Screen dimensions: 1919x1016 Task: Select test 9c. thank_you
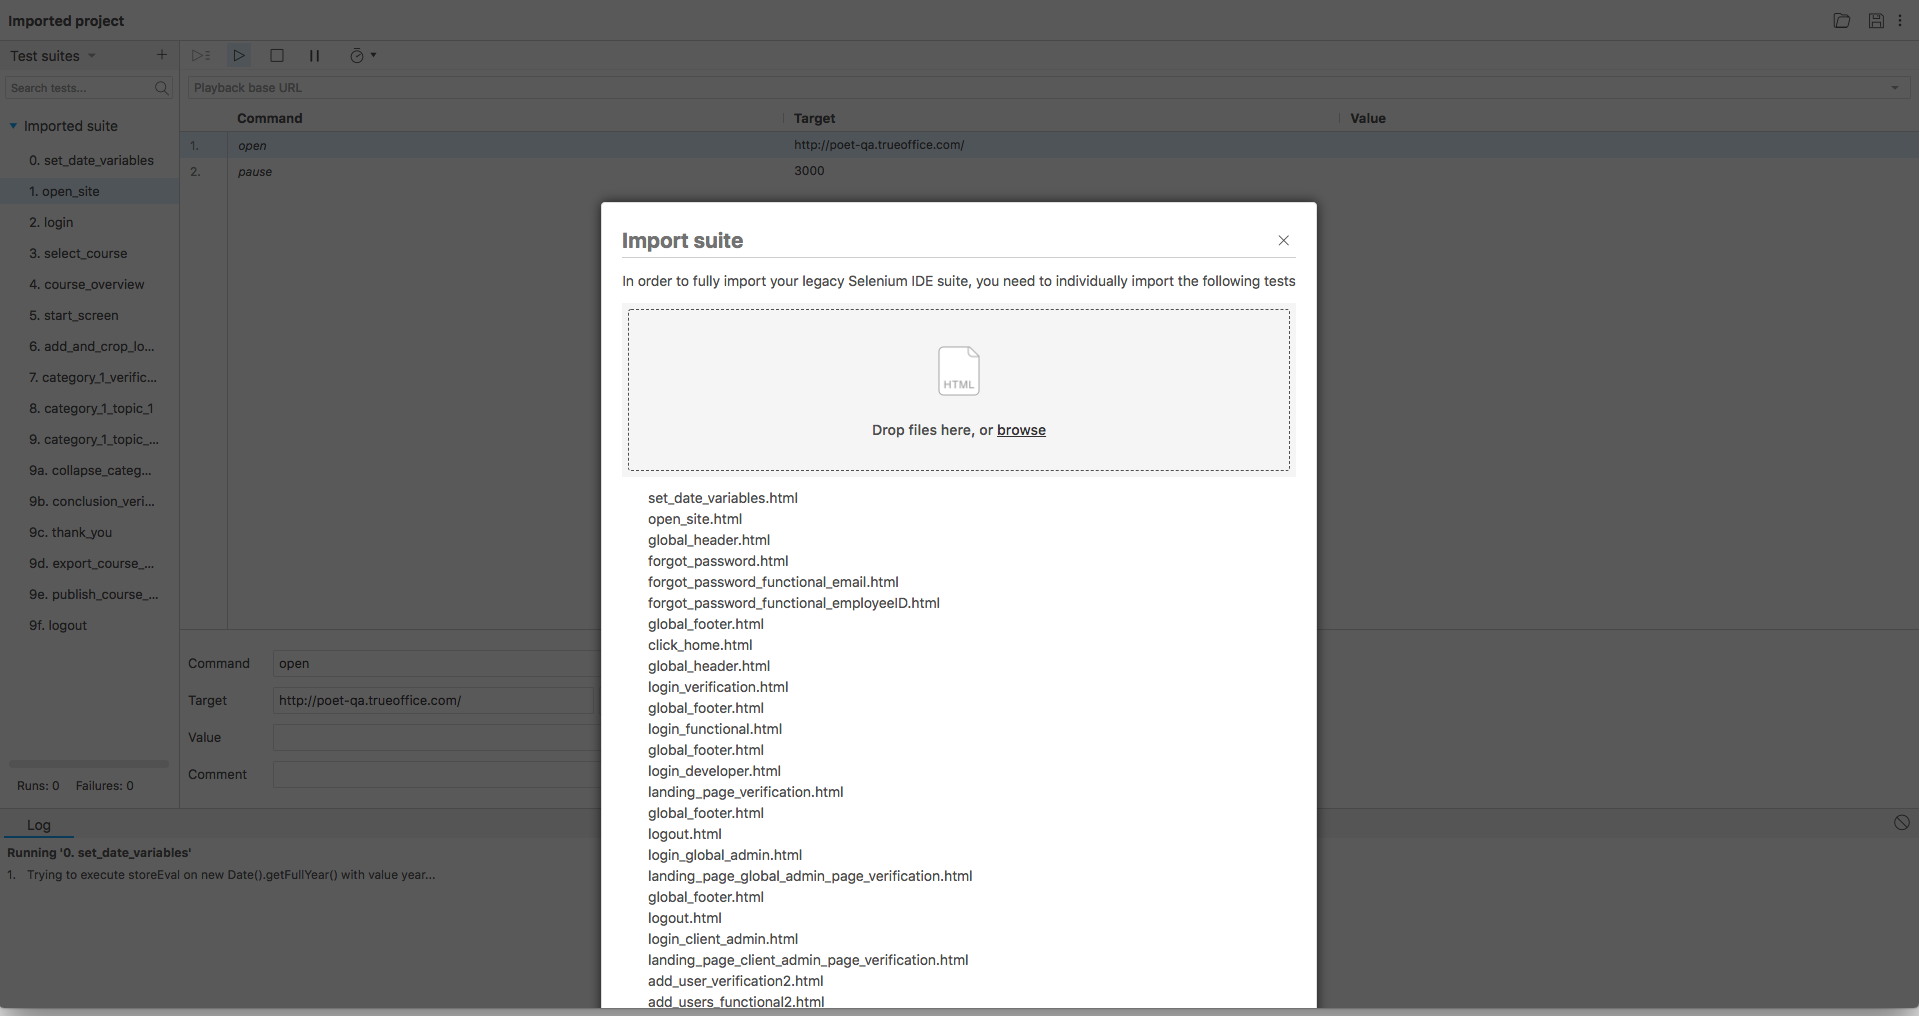pos(90,532)
